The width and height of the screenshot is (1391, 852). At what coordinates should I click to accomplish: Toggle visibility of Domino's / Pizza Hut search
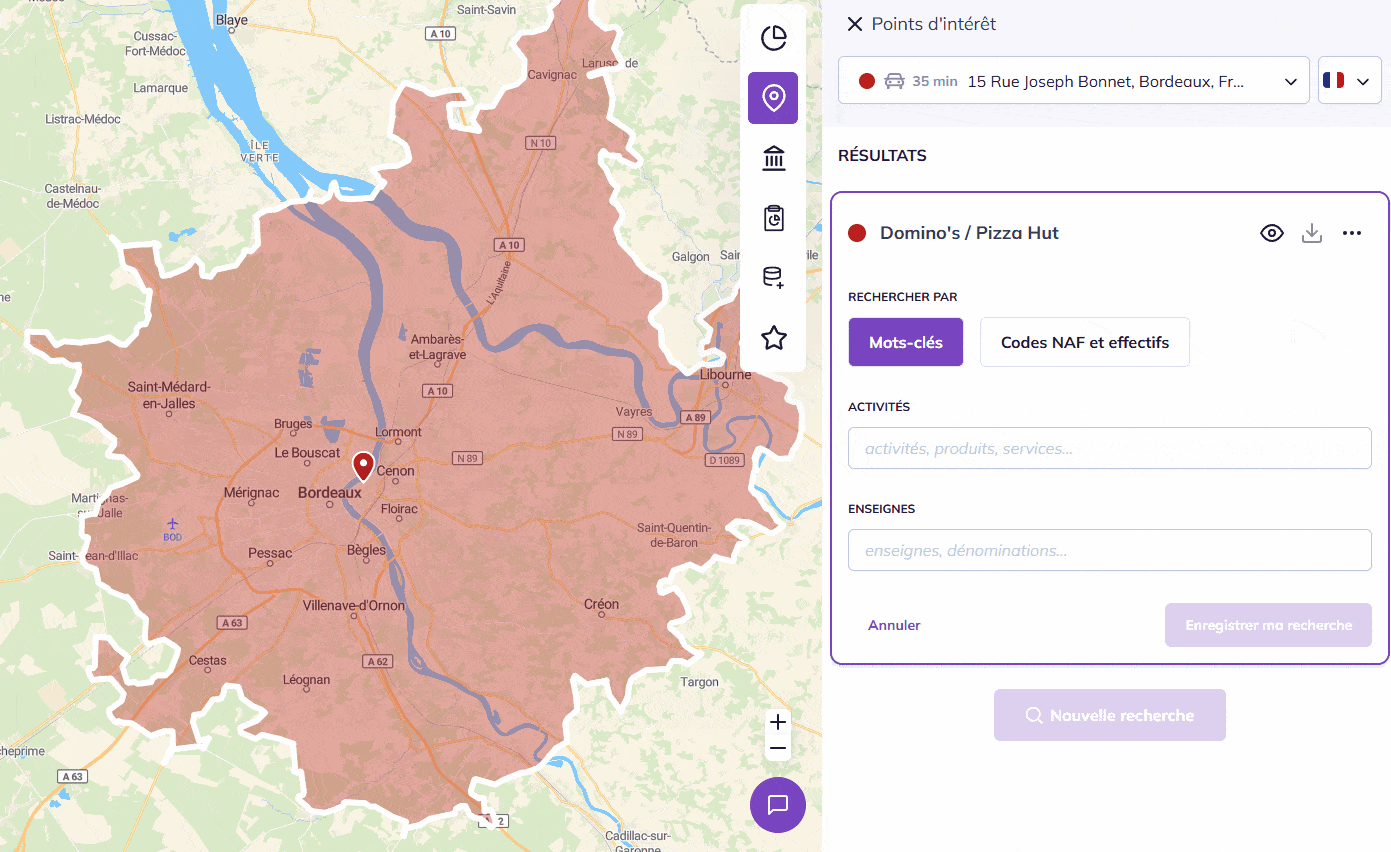coord(1272,233)
